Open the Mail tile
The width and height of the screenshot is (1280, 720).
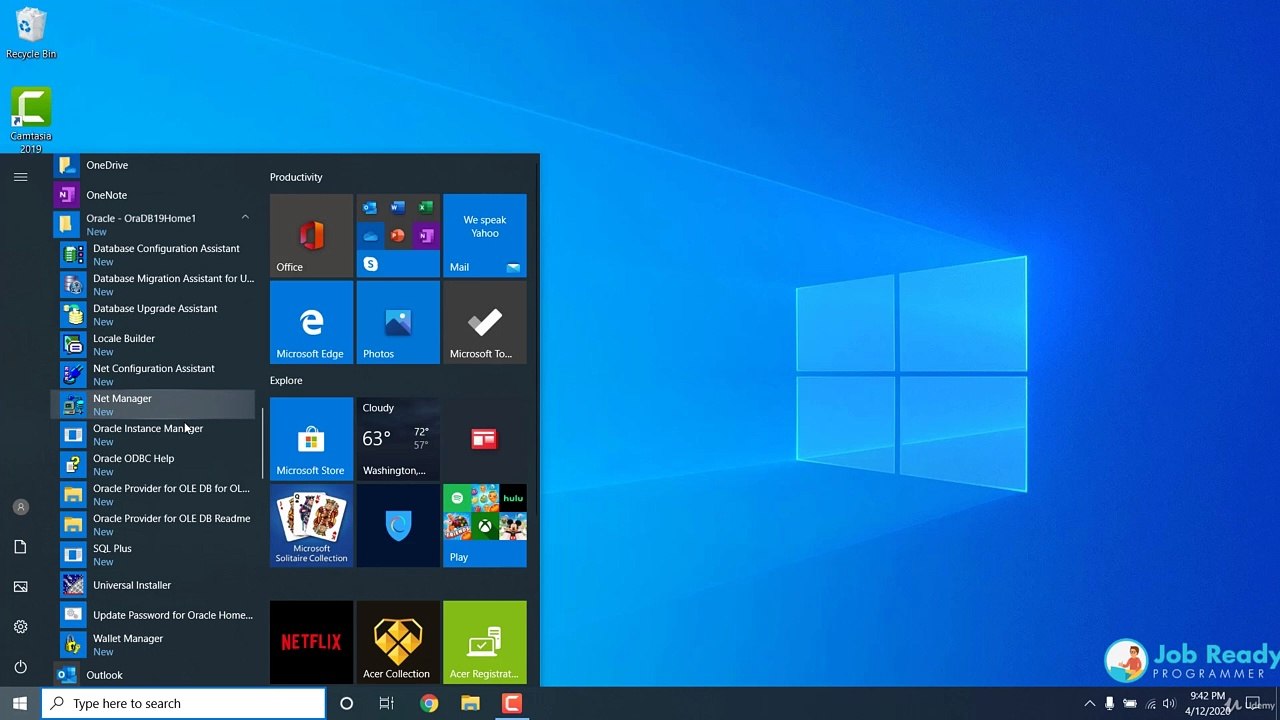(485, 235)
